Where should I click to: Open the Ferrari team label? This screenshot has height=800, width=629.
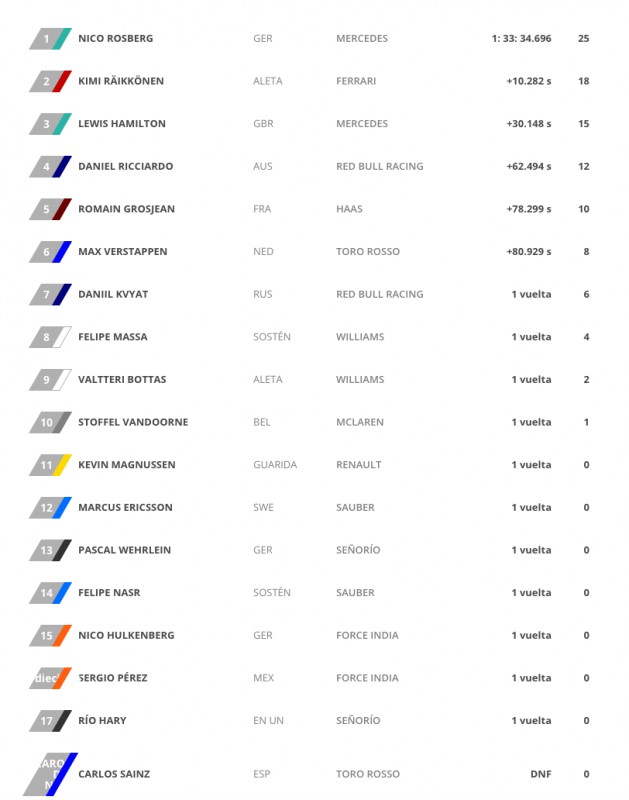(x=356, y=81)
